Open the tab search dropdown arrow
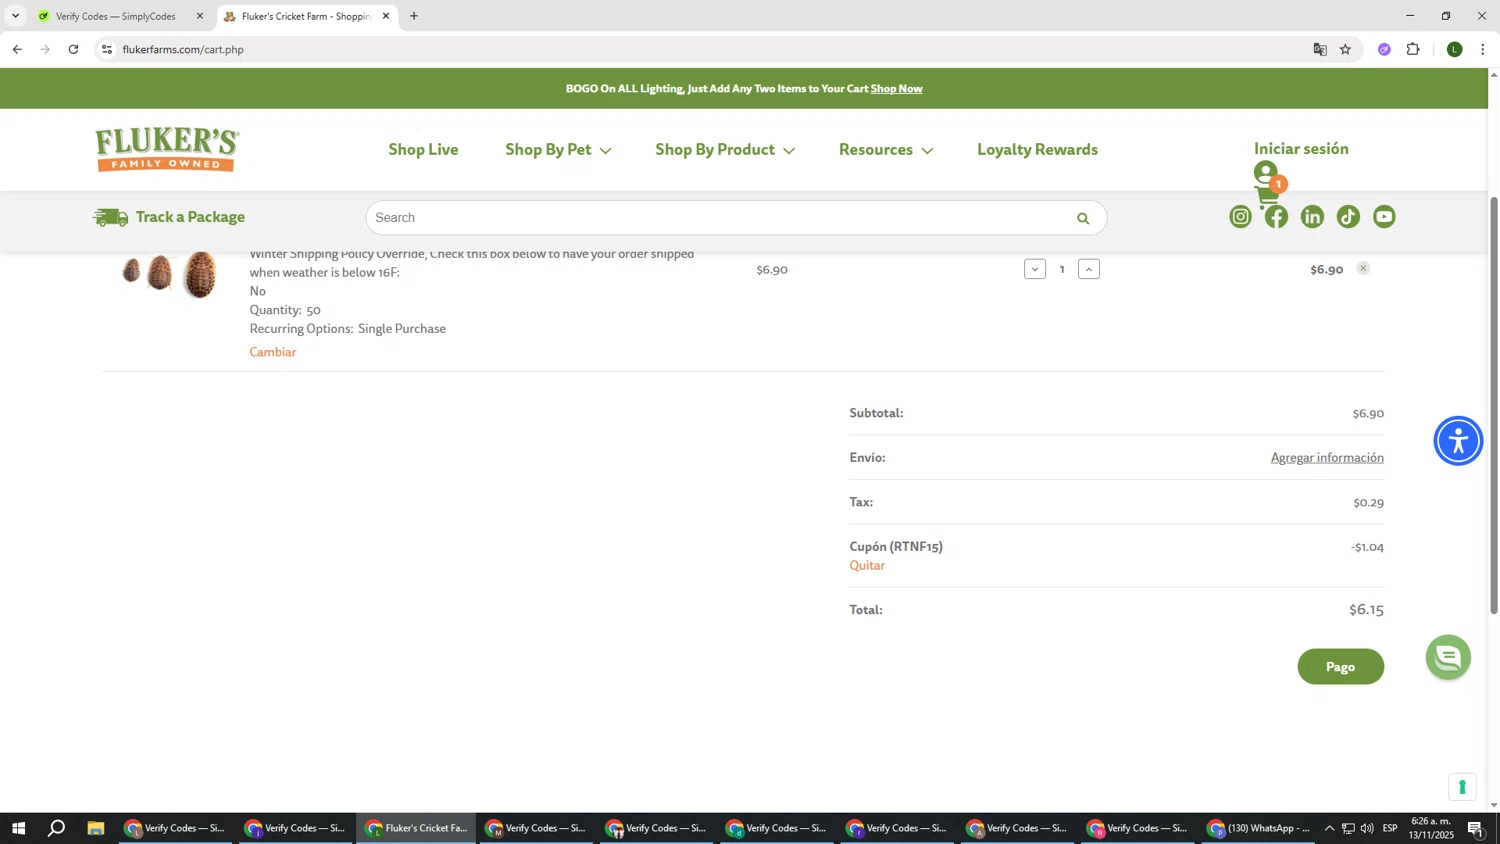 click(15, 16)
